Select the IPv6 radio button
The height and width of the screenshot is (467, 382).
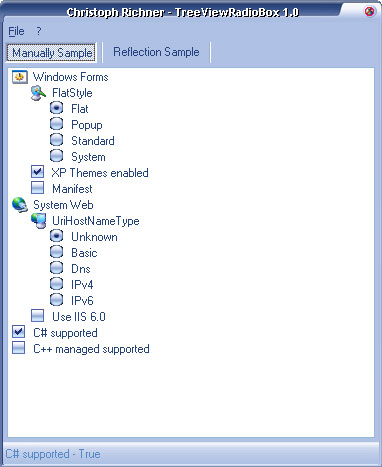pos(56,300)
